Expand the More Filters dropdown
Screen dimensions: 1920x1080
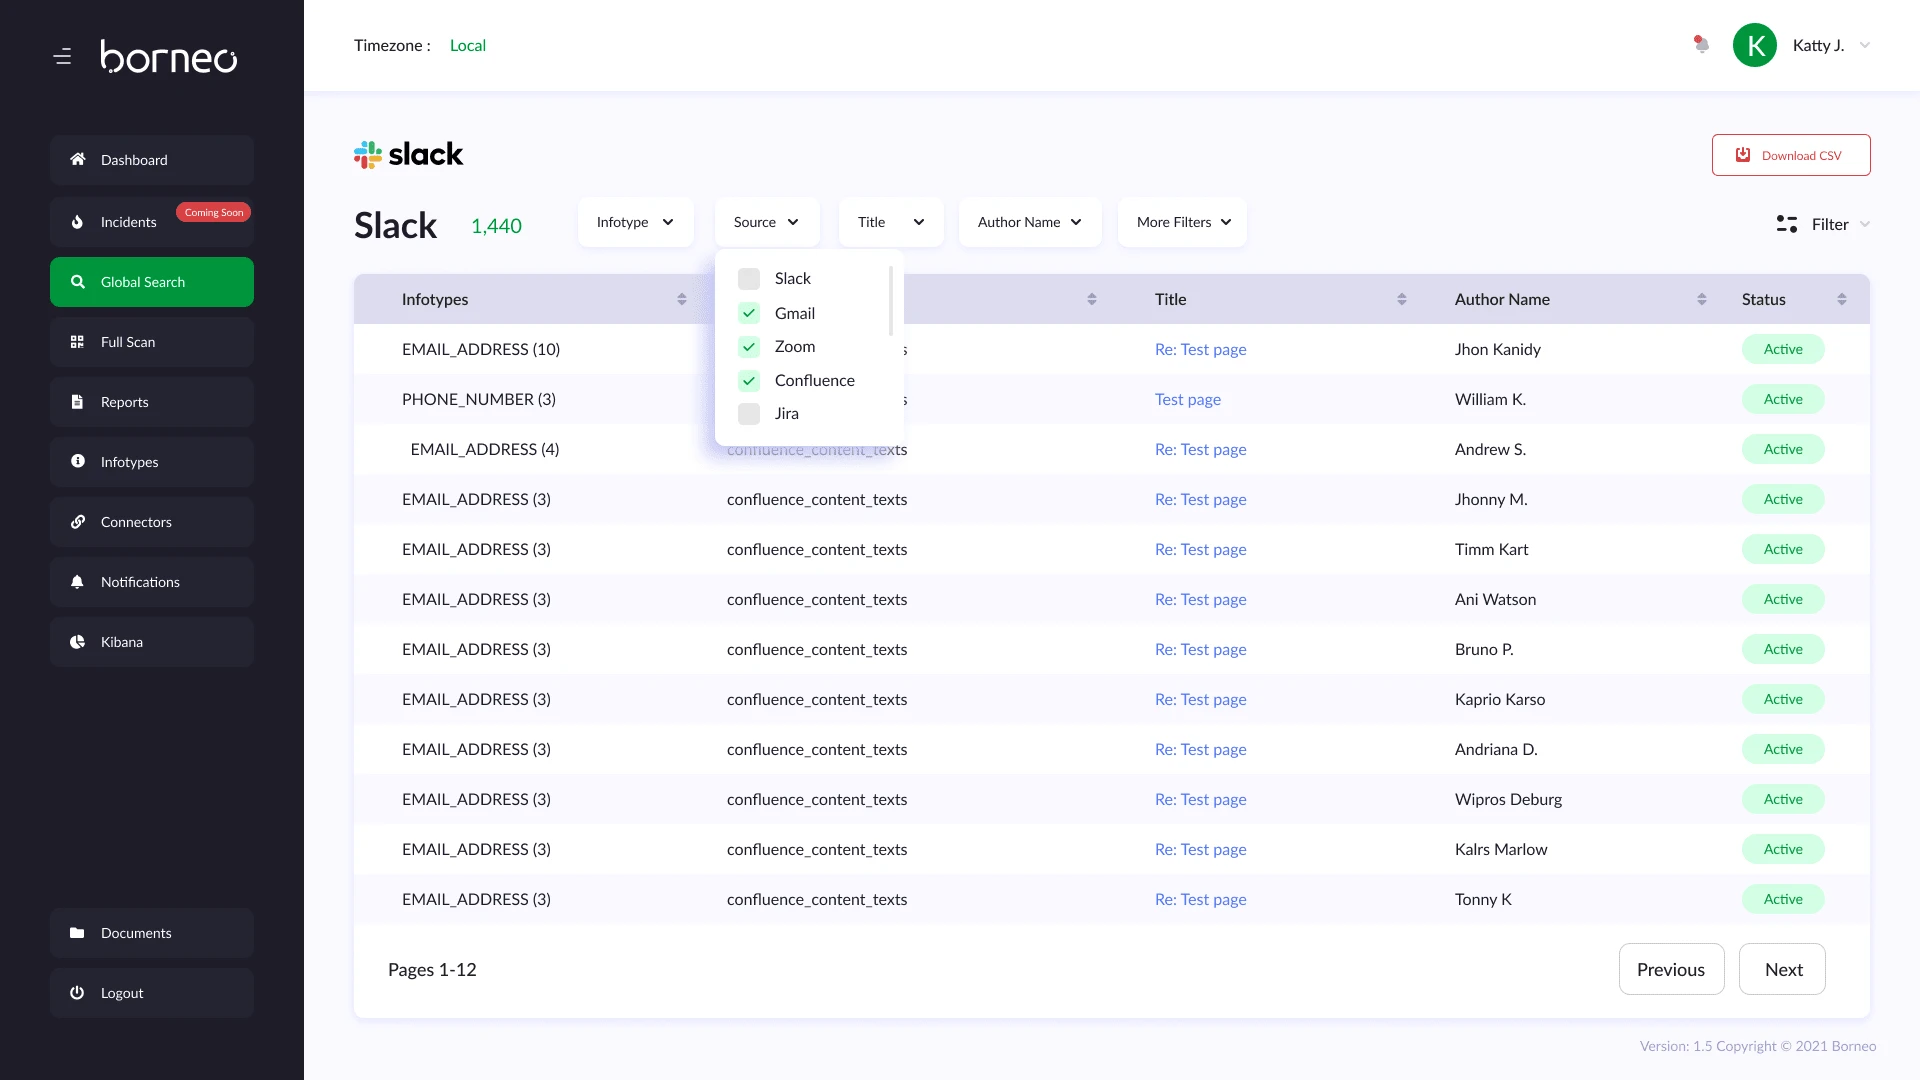tap(1182, 222)
